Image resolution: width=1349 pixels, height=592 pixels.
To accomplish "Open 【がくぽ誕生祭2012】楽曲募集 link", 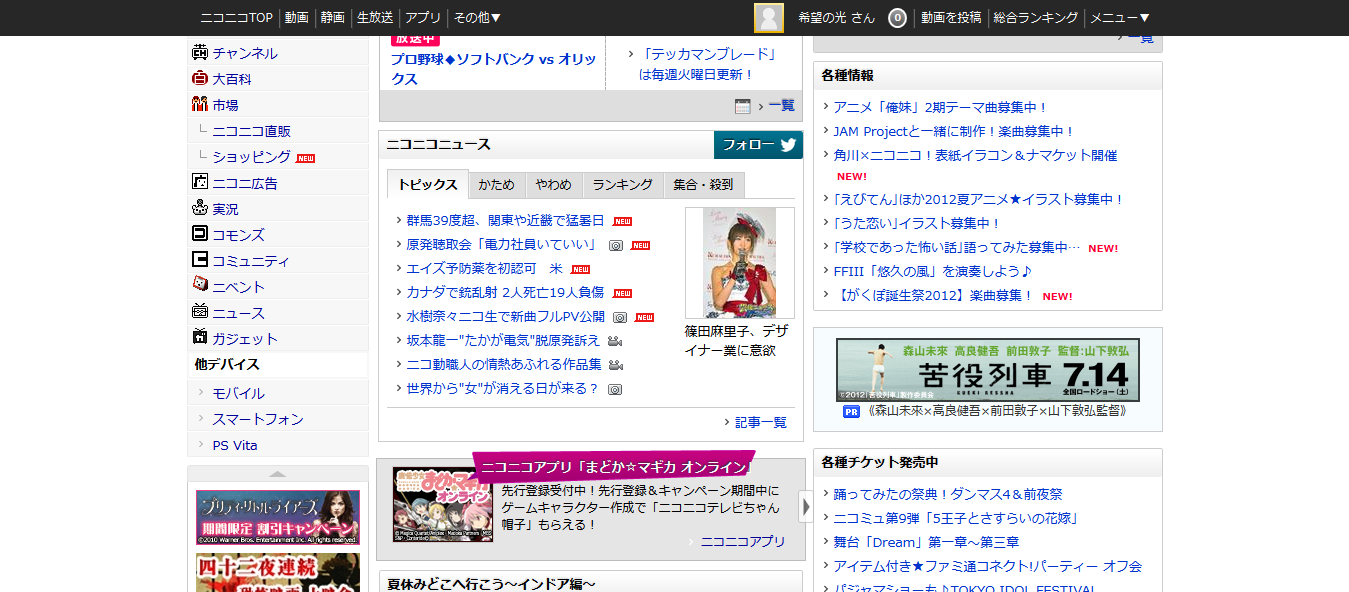I will (933, 295).
